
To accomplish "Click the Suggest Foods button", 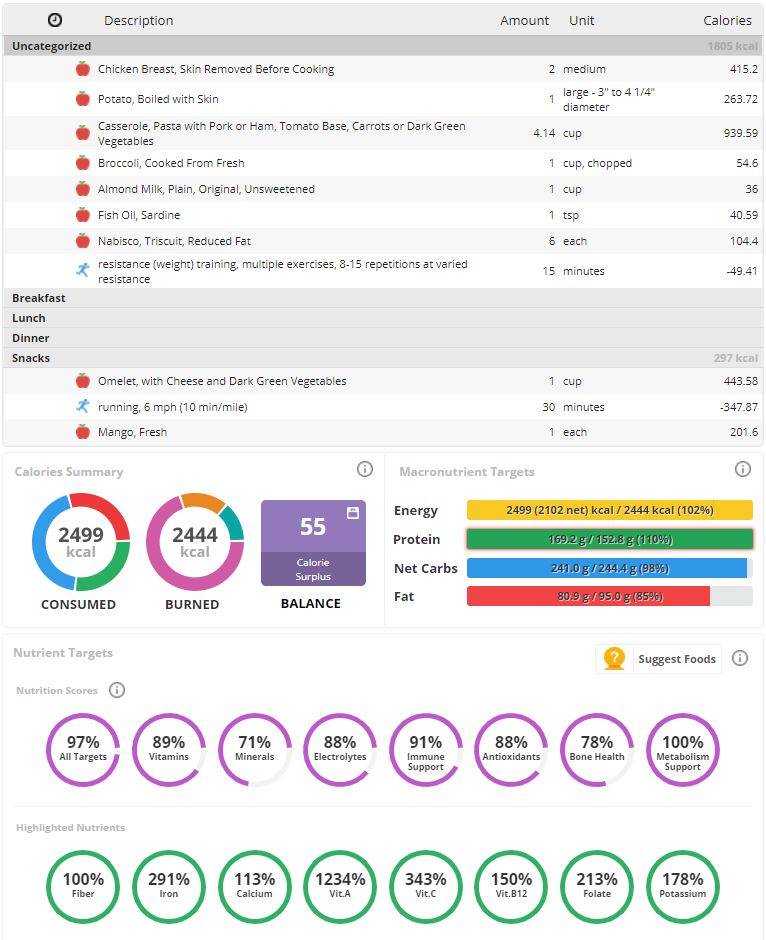I will (x=659, y=659).
